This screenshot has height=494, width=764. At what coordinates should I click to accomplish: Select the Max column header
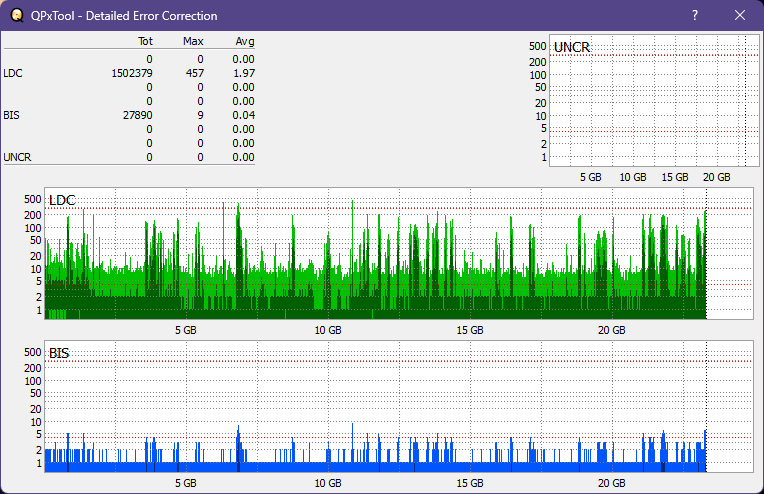point(193,41)
